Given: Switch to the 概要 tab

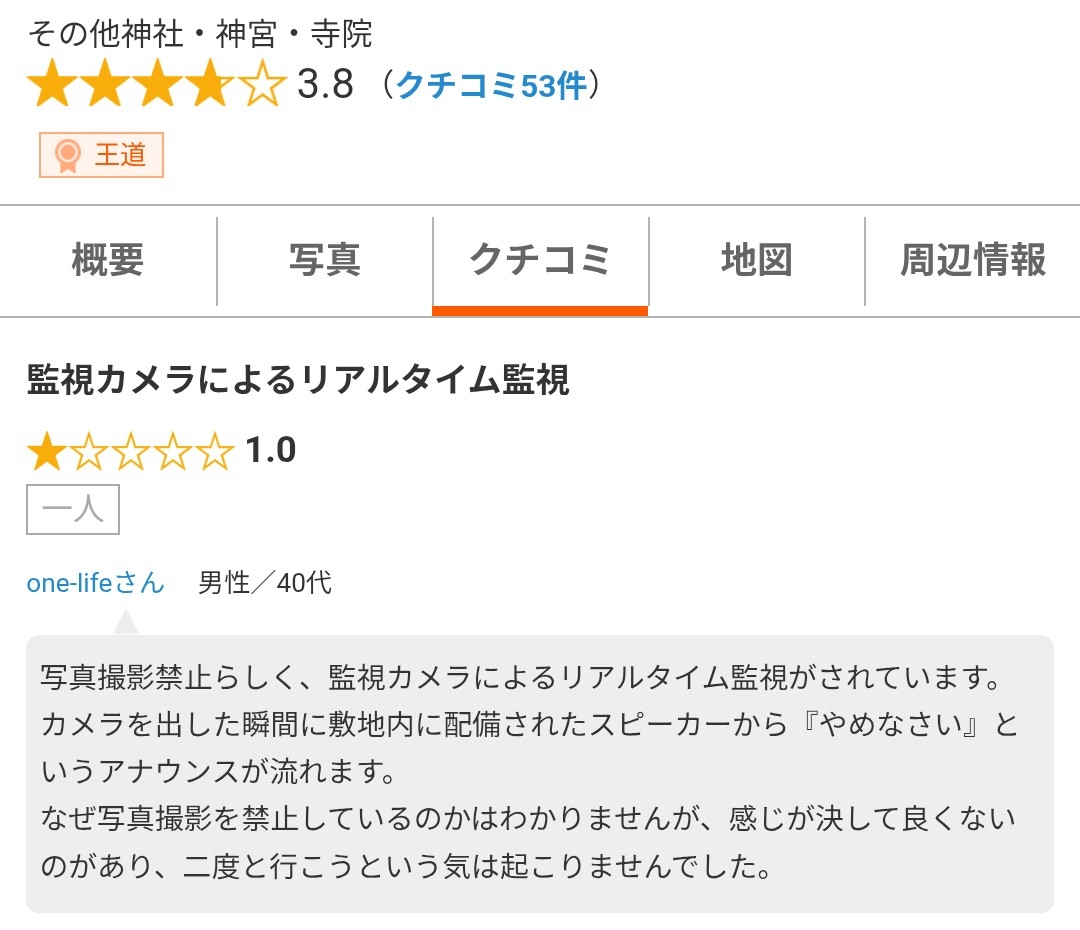Looking at the screenshot, I should tap(108, 261).
